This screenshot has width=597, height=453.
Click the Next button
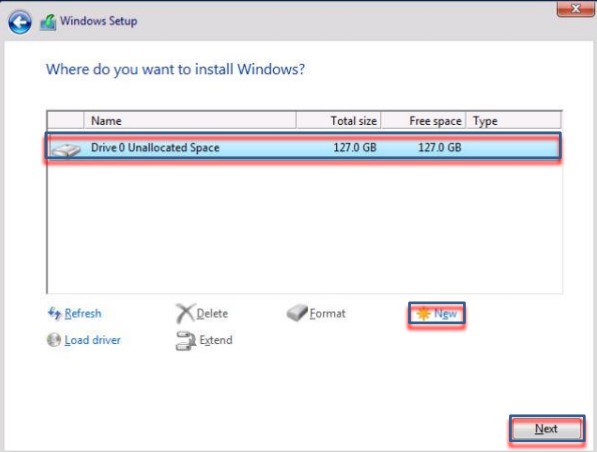[547, 429]
